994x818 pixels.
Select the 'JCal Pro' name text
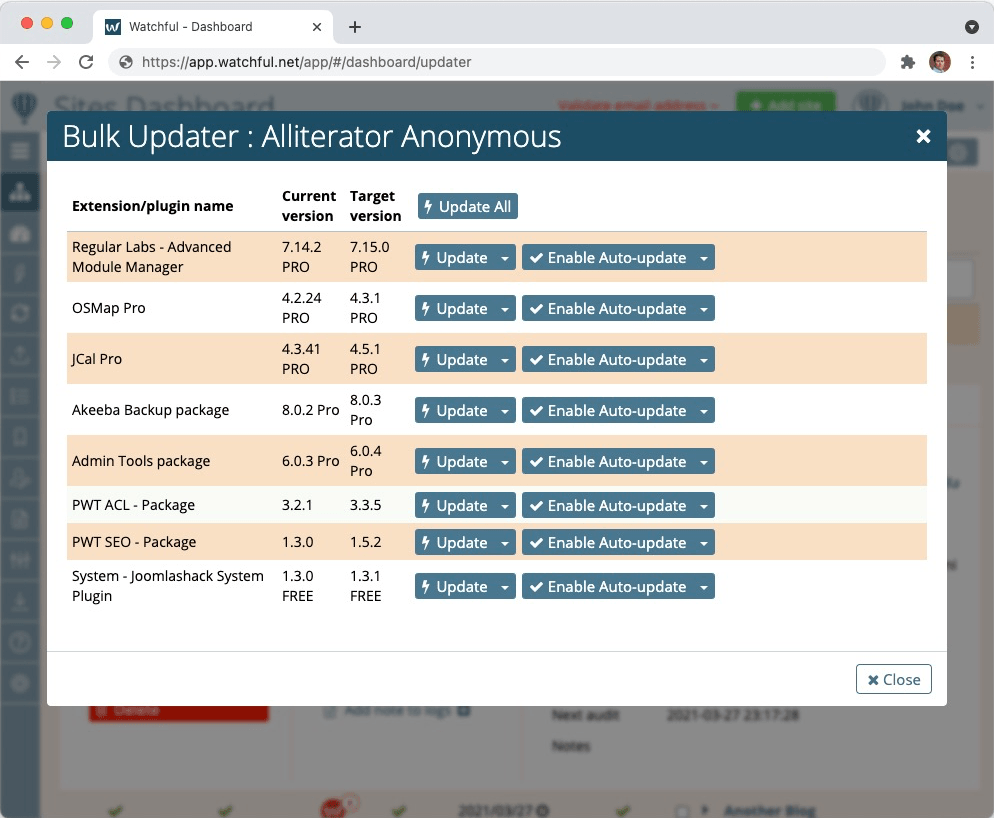[96, 359]
